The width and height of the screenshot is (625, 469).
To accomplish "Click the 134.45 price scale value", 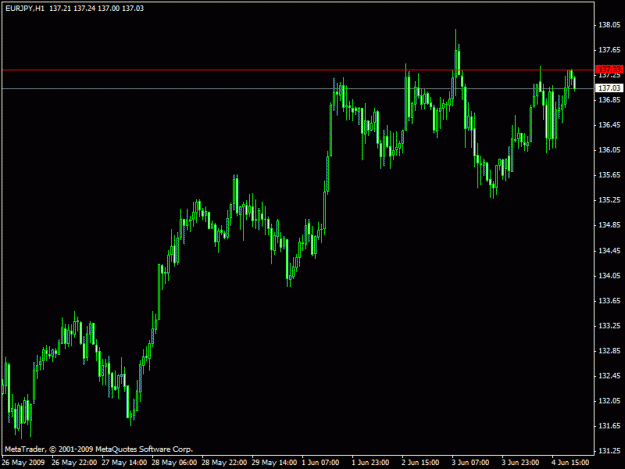I will (609, 251).
